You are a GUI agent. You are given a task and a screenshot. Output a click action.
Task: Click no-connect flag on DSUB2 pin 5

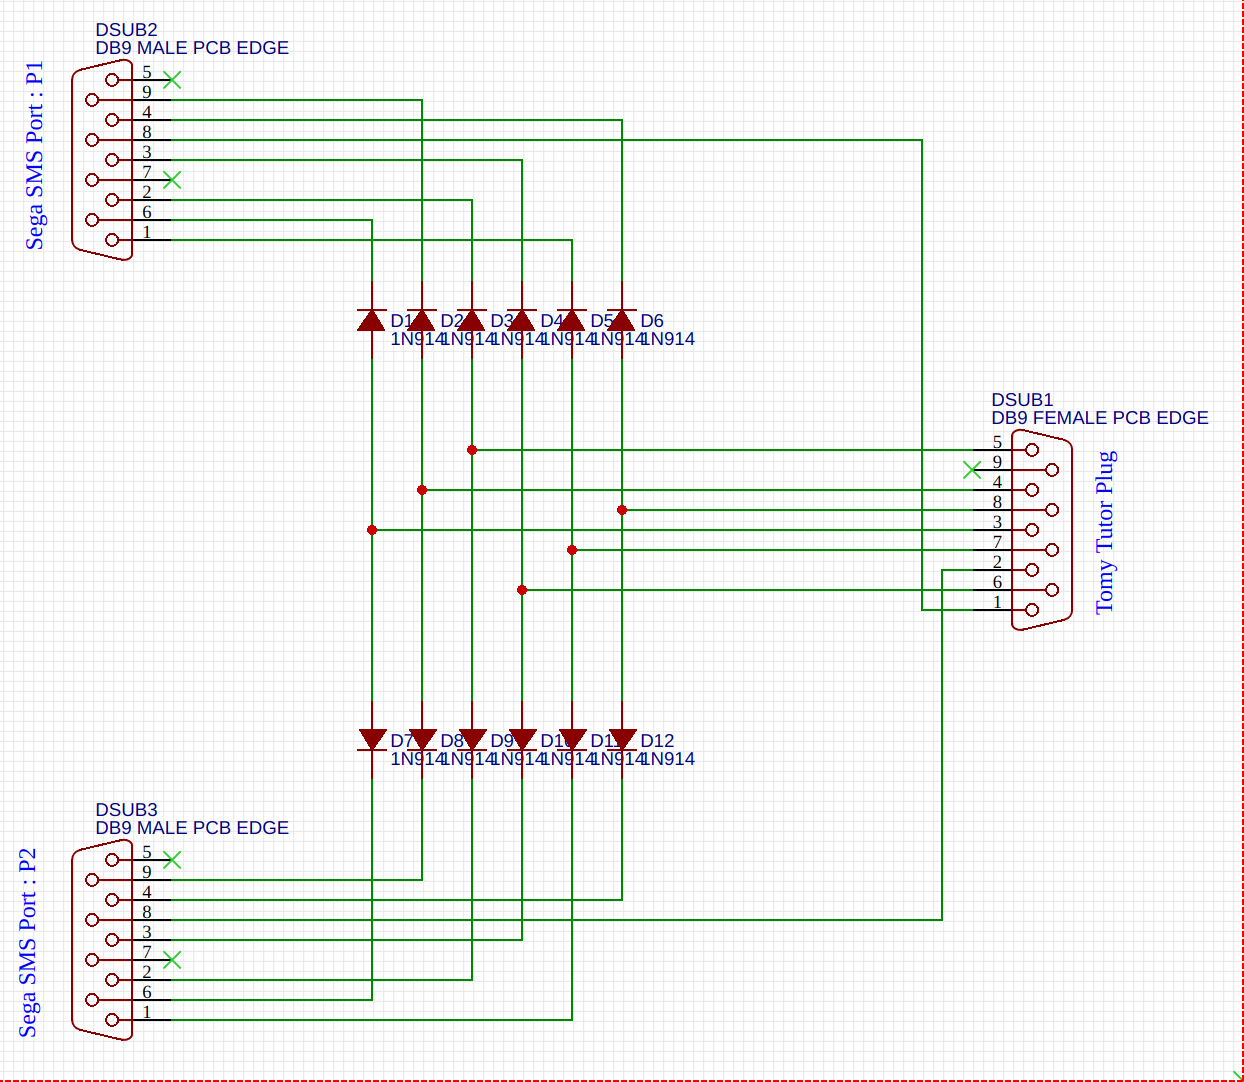pos(172,80)
